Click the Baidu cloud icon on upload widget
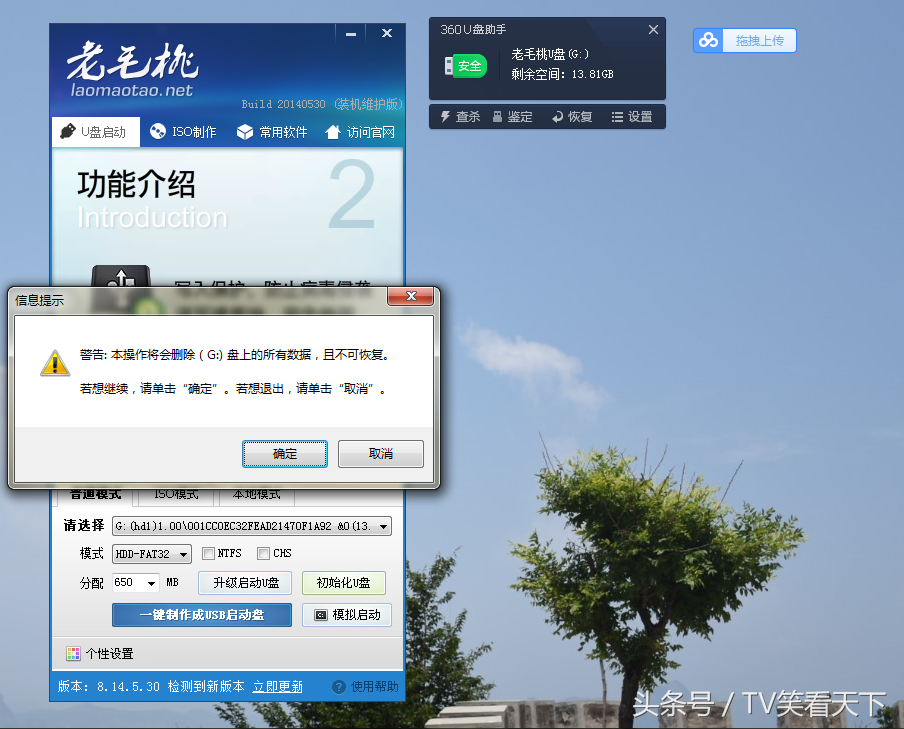Viewport: 904px width, 729px height. point(708,40)
